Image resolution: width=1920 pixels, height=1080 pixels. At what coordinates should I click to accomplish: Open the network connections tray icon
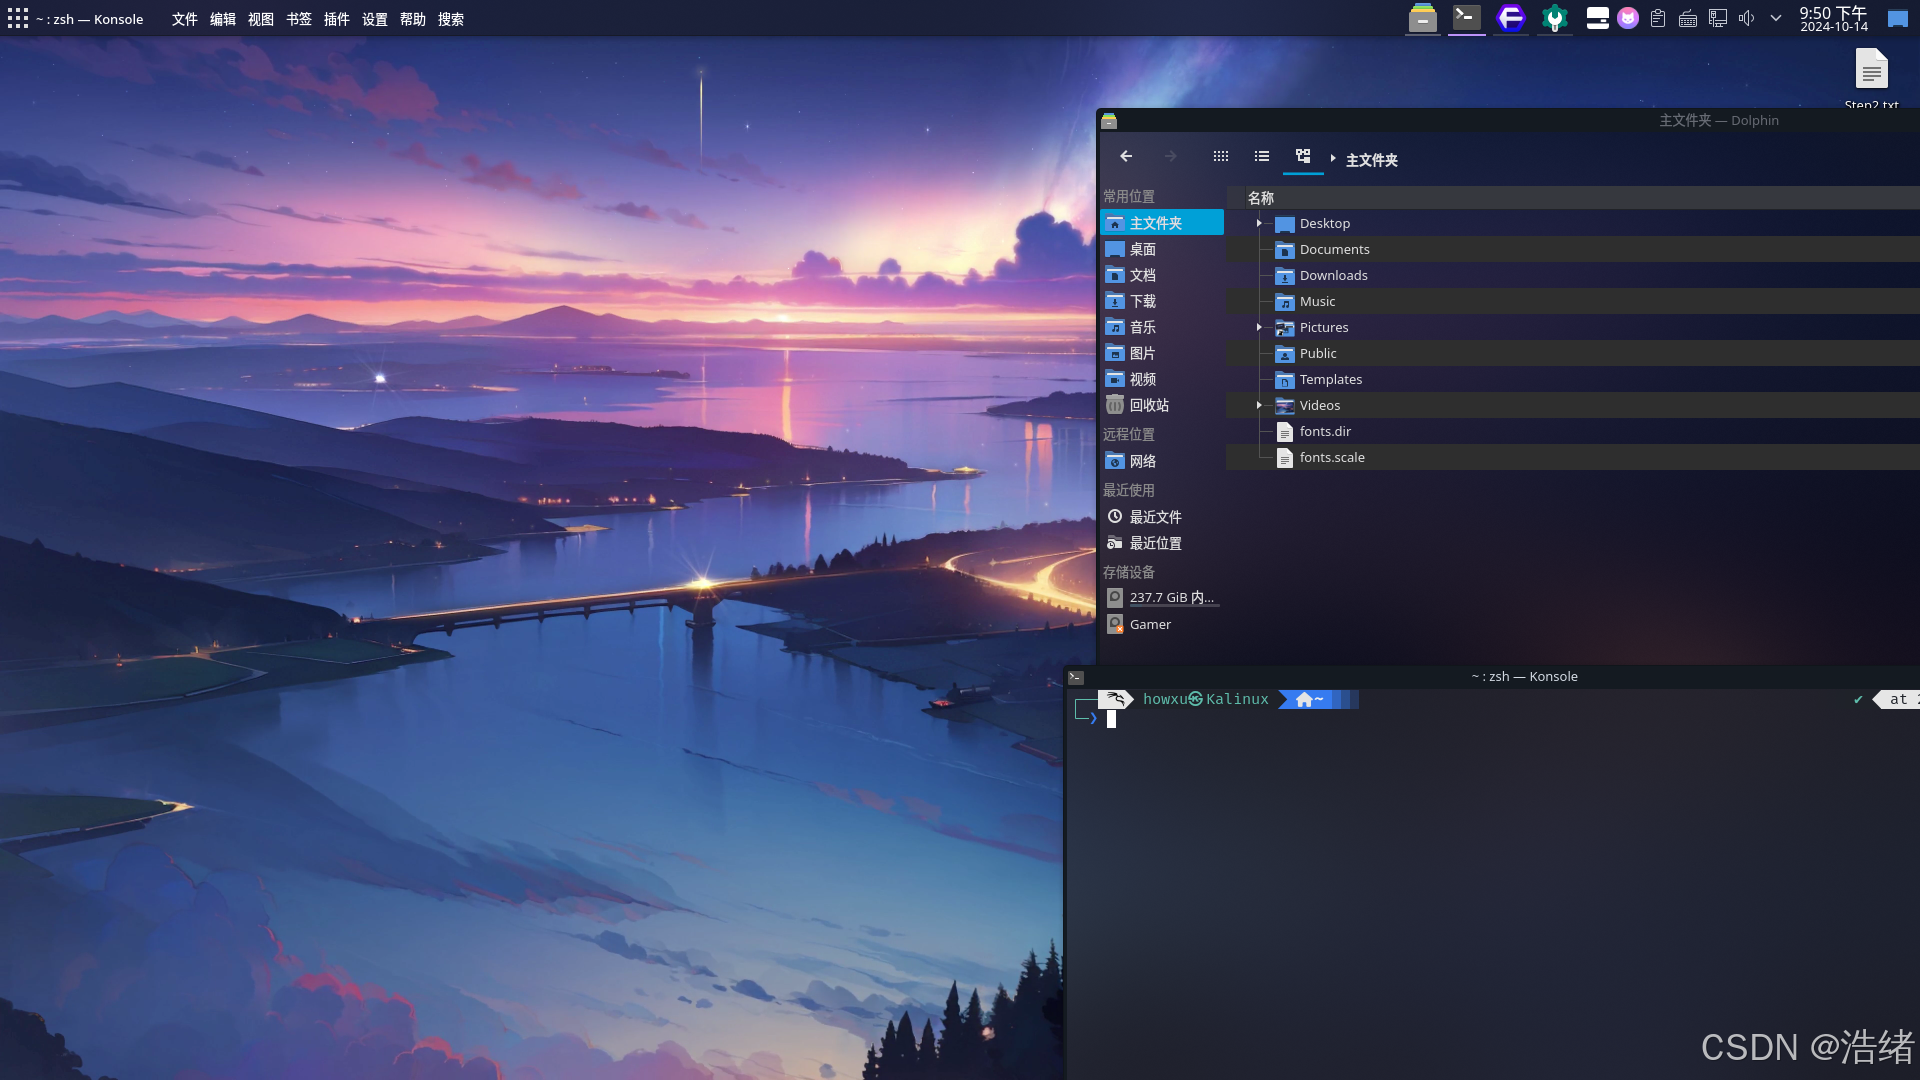(x=1718, y=18)
